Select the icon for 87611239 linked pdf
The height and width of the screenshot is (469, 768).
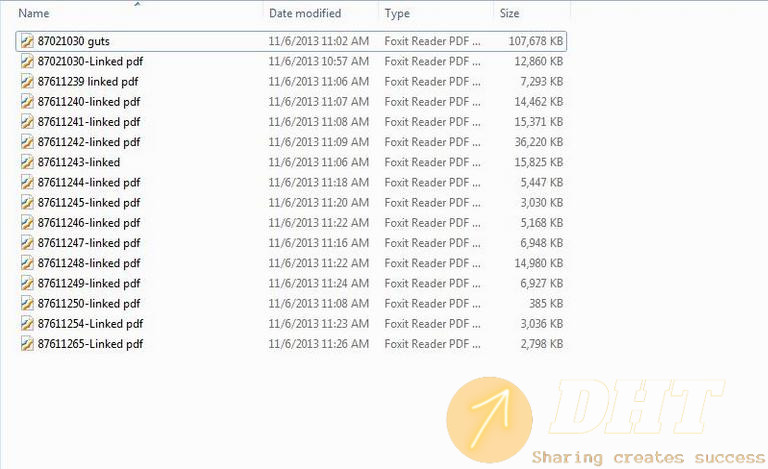click(x=27, y=81)
